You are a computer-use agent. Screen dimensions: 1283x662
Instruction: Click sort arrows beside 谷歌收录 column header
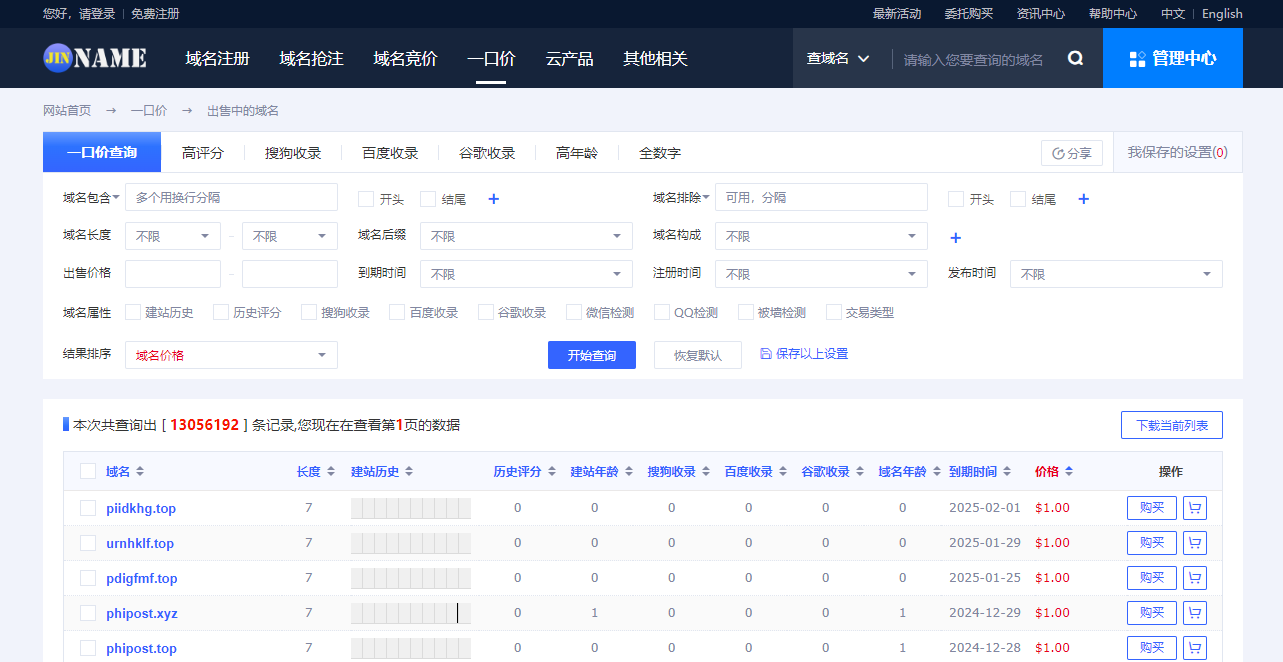859,472
